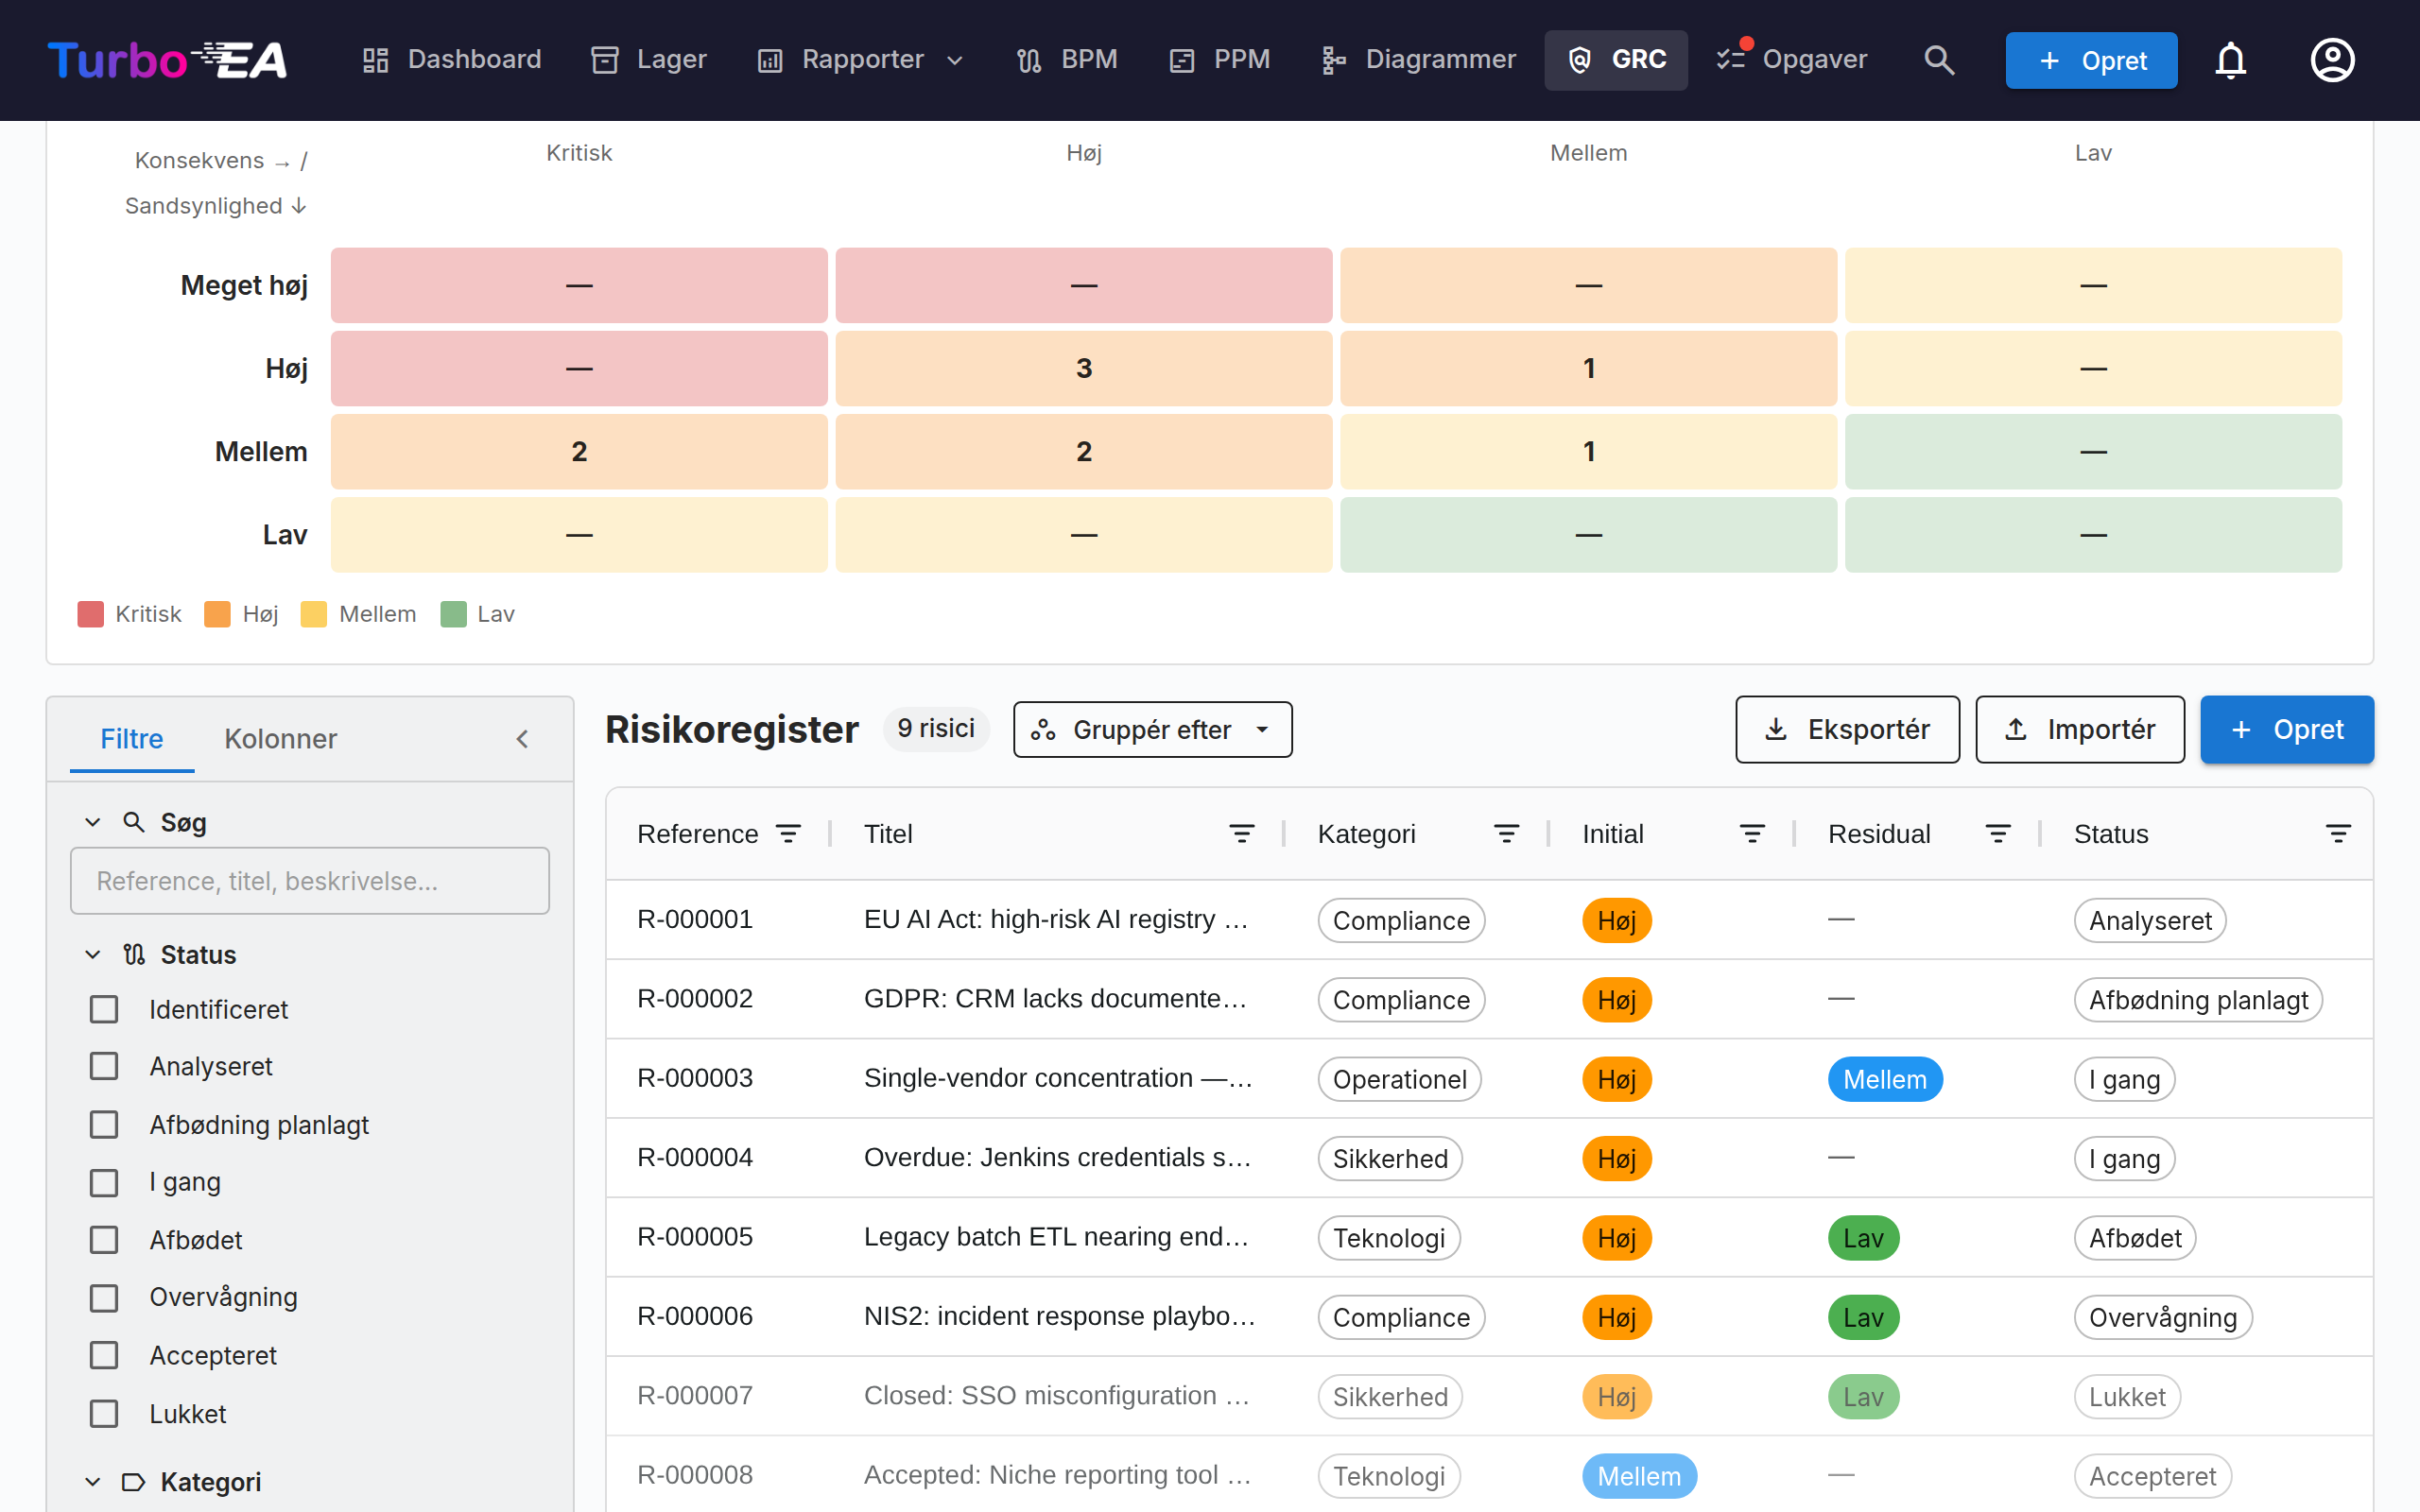Open the Kategori column filter icon

tap(1506, 834)
